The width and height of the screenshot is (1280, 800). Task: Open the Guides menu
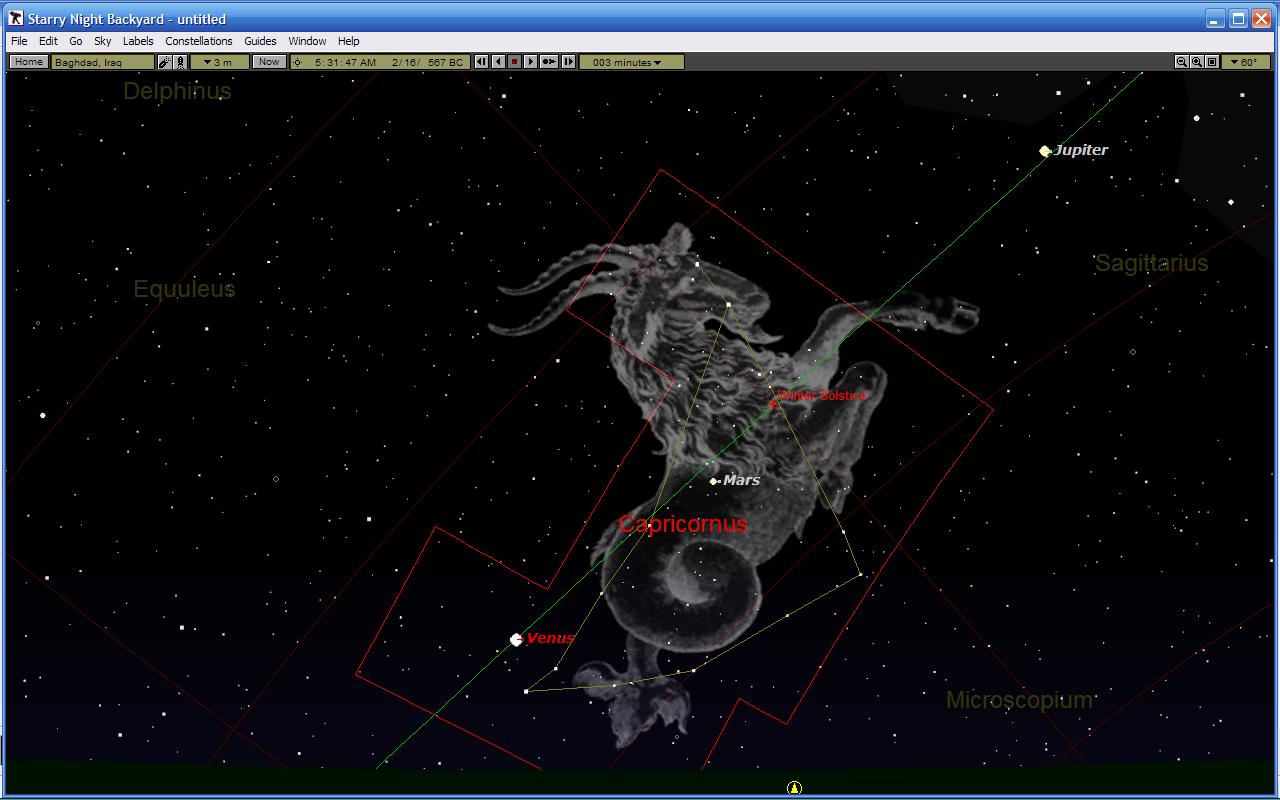click(260, 41)
